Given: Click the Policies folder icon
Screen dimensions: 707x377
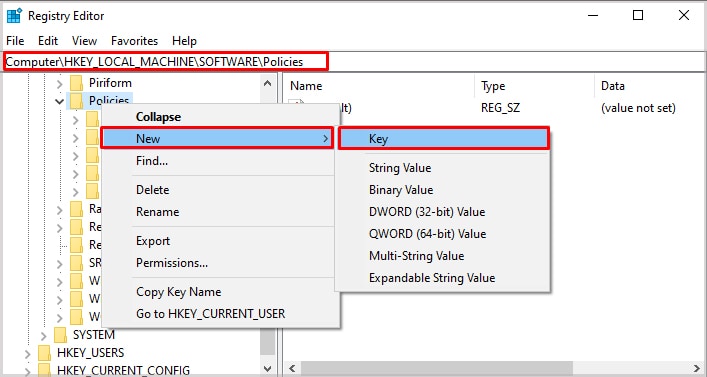Looking at the screenshot, I should [77, 101].
